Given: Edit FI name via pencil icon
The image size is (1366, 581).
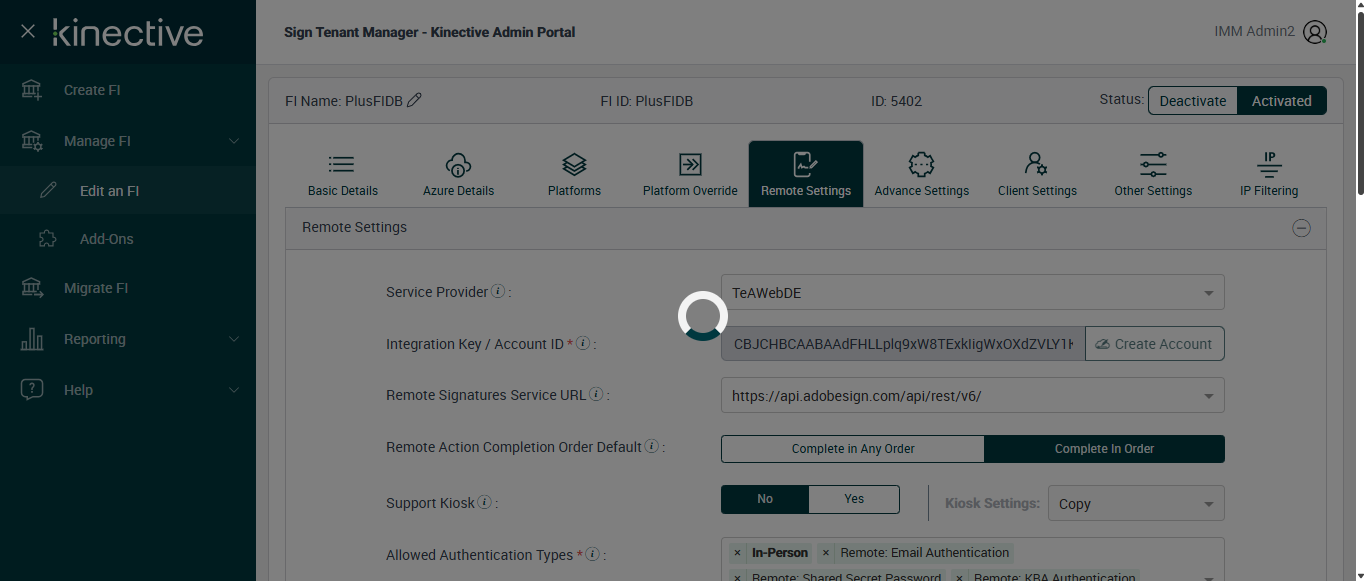Looking at the screenshot, I should coord(414,100).
